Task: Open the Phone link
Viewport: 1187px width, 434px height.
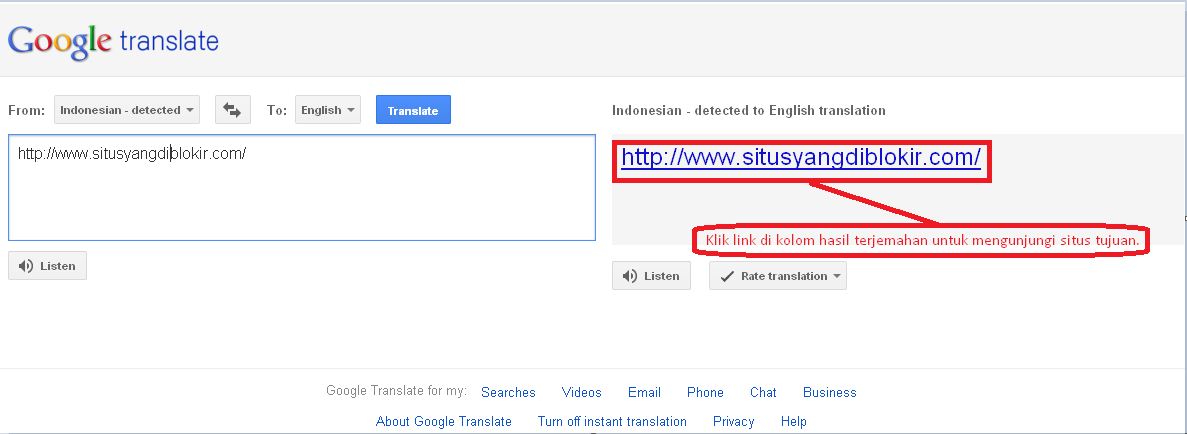Action: (x=705, y=392)
